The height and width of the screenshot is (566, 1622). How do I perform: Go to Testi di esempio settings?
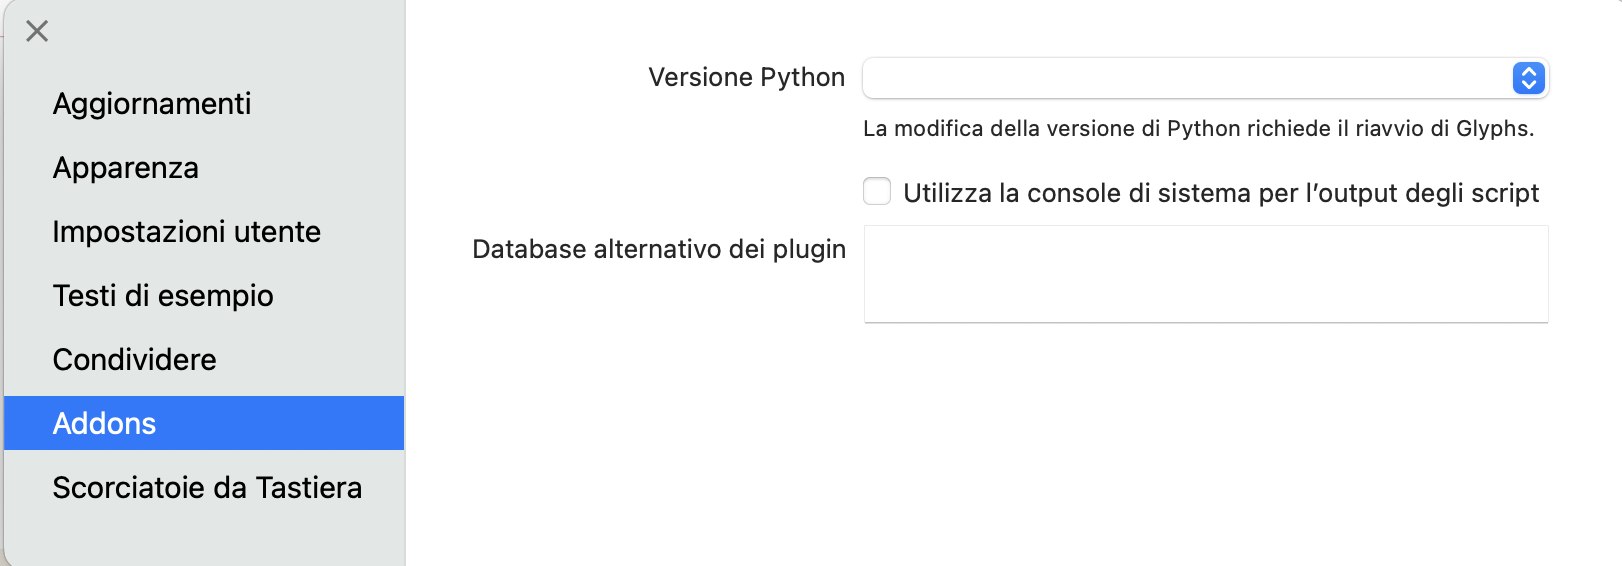163,296
